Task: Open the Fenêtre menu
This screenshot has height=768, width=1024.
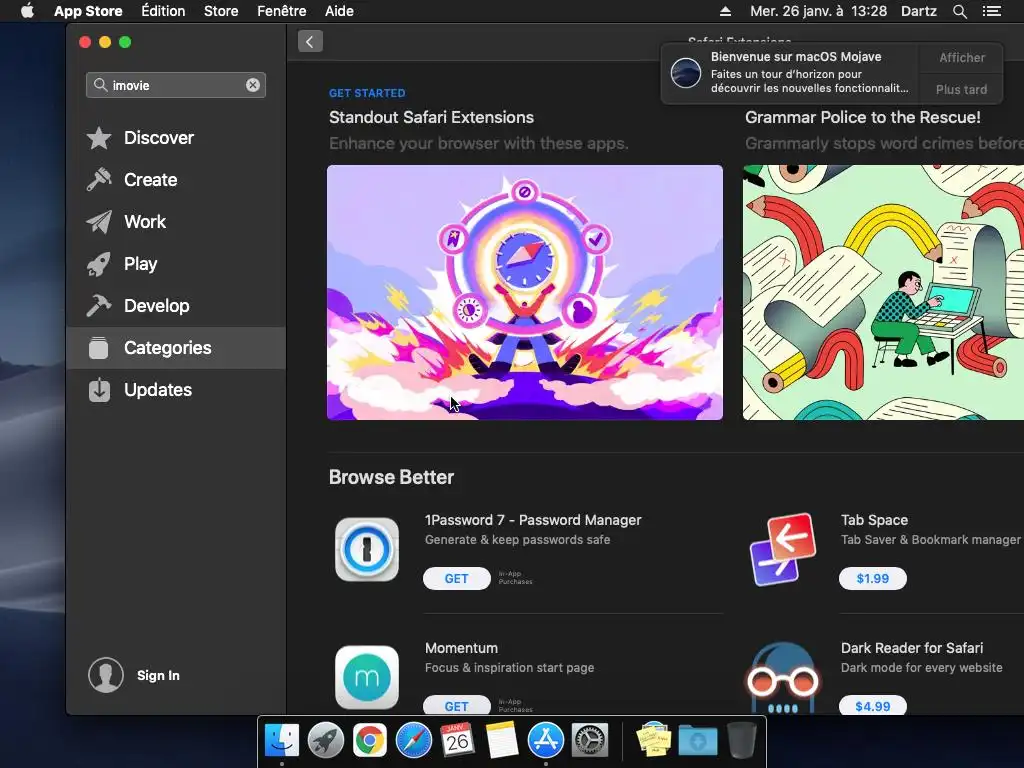Action: (281, 11)
